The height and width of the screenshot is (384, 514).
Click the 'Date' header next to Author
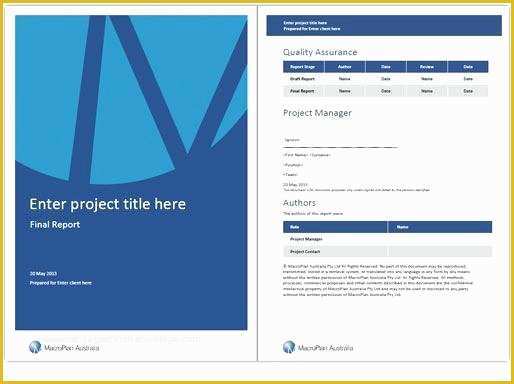click(x=386, y=67)
